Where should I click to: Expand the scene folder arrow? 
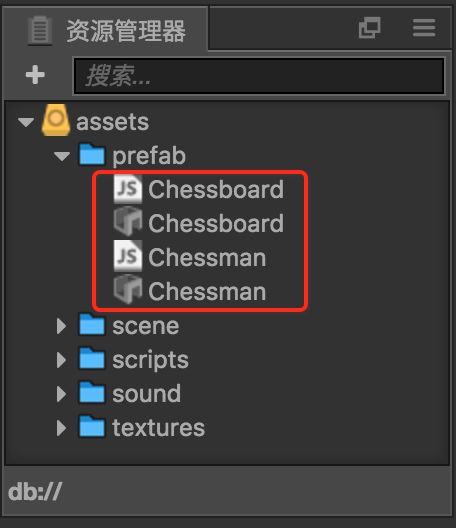point(61,326)
